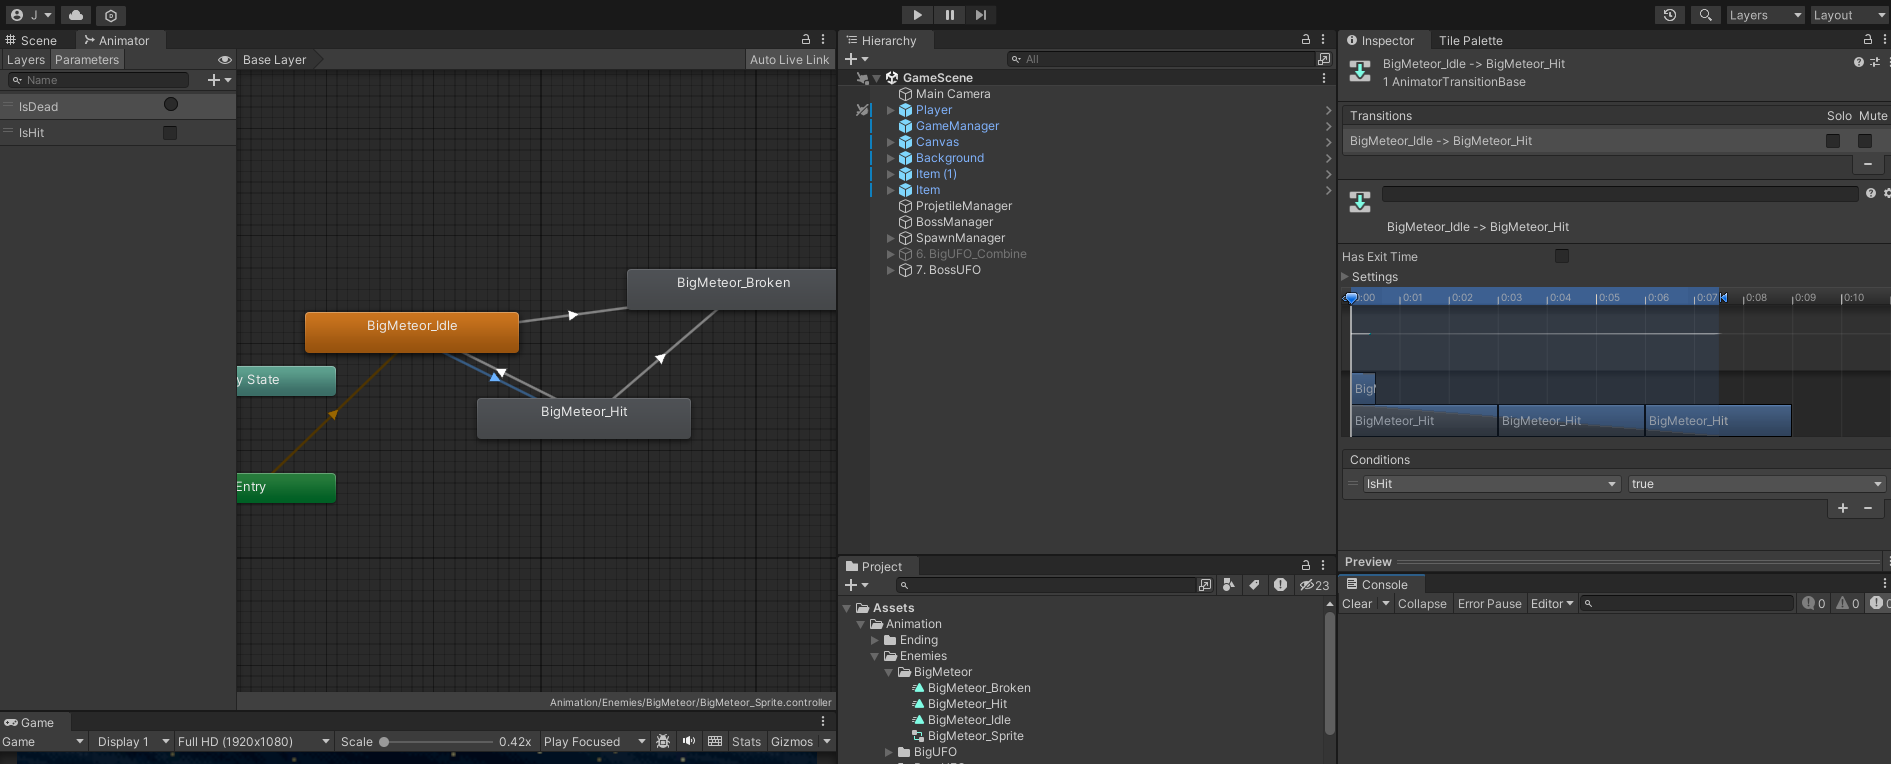
Task: Expand the Settings foldout
Action: (1345, 277)
